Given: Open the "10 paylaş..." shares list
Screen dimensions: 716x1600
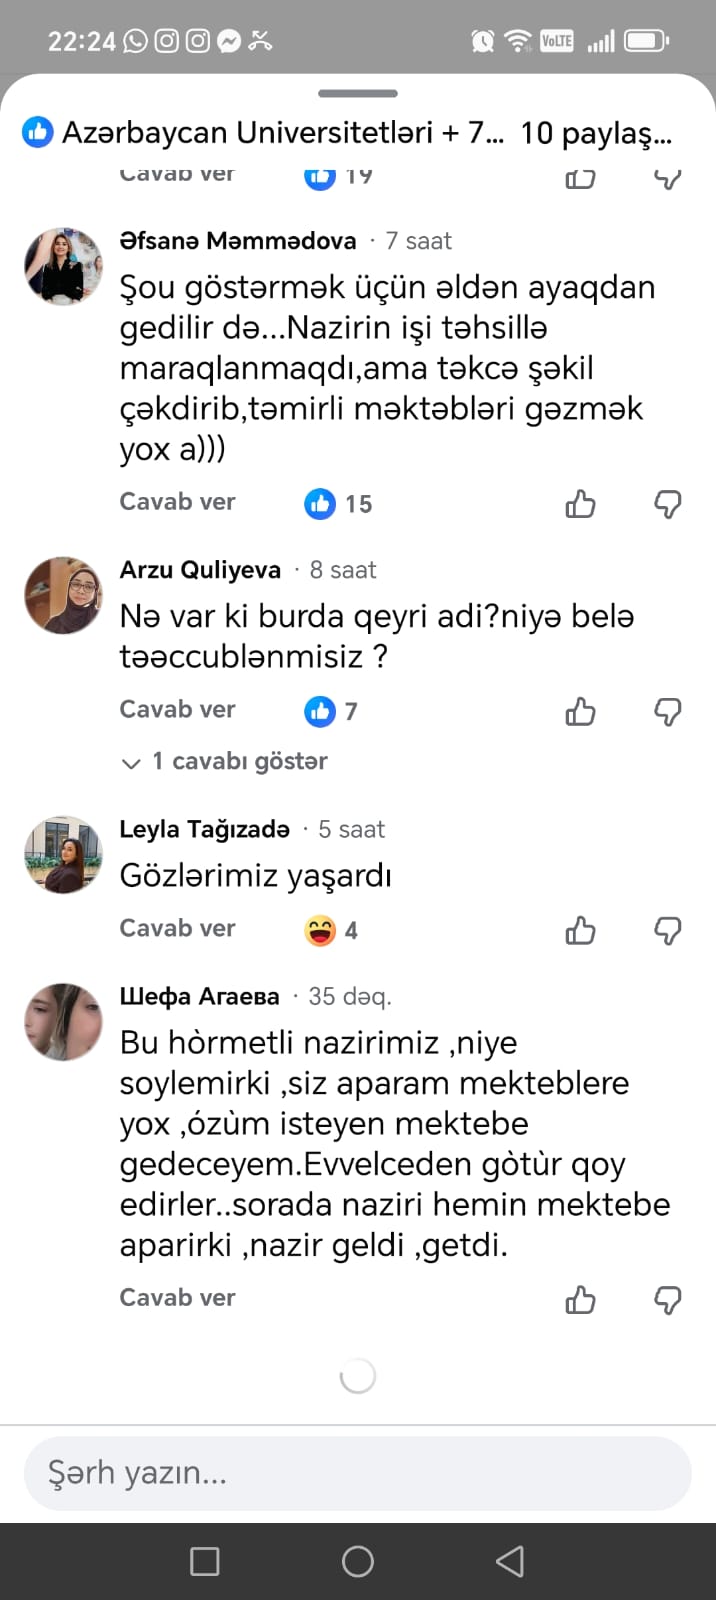Looking at the screenshot, I should point(596,133).
